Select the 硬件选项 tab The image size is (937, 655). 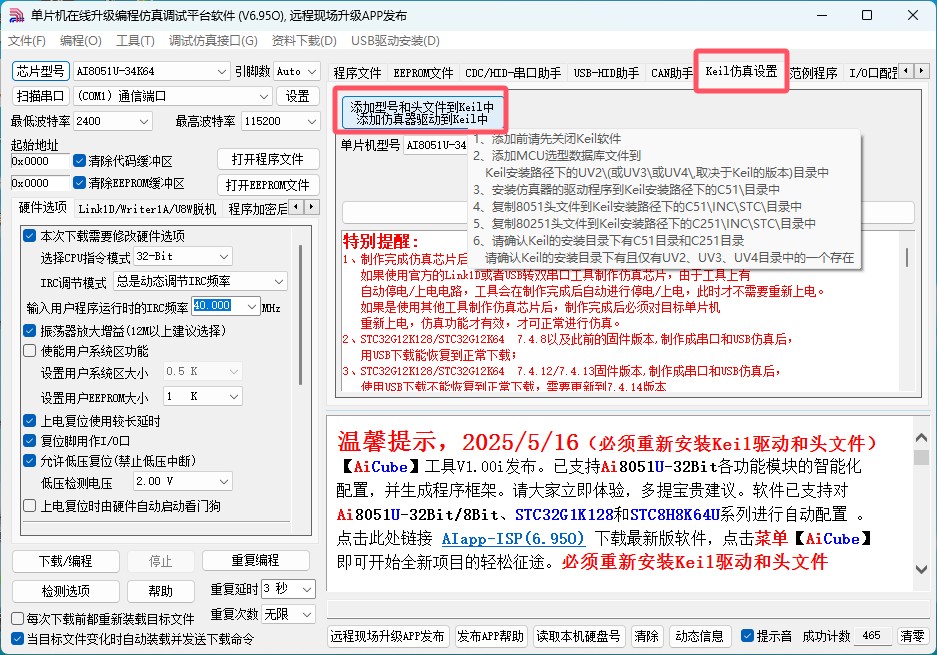(42, 207)
